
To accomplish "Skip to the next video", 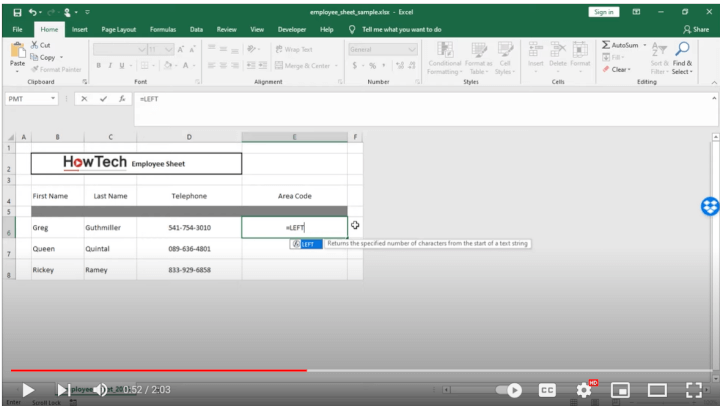I will [63, 390].
